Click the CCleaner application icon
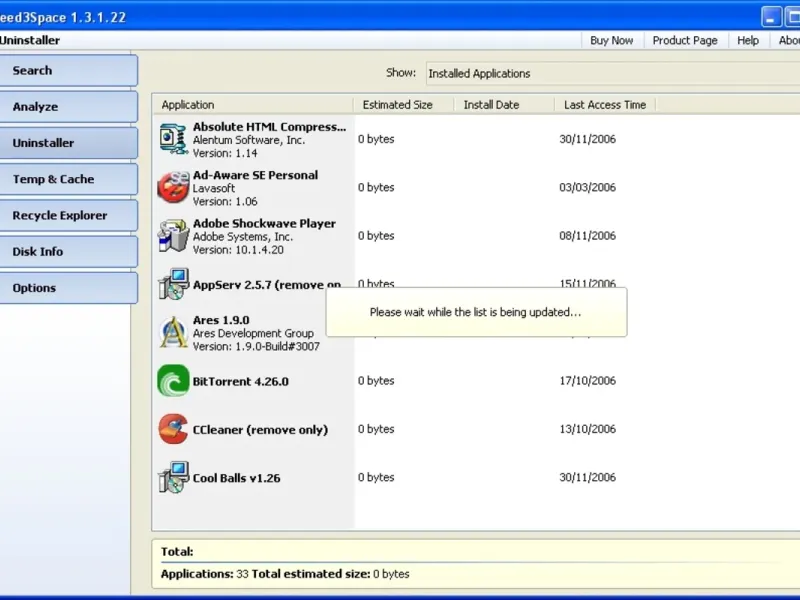Screen dimensions: 800x600 [x=173, y=429]
